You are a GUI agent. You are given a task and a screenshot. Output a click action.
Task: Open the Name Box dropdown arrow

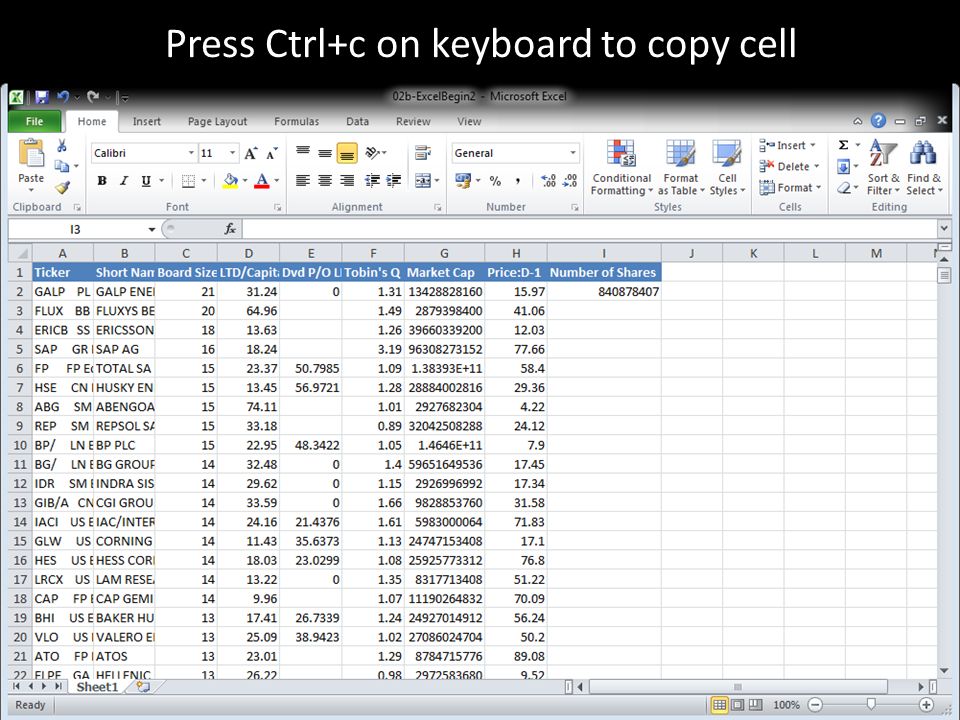[151, 230]
